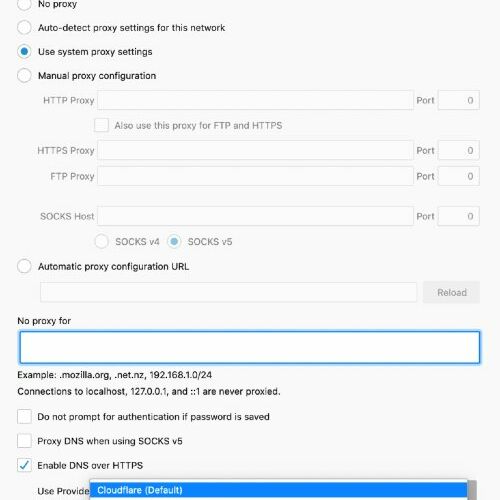This screenshot has height=500, width=500.
Task: Focus the No proxy for text box
Action: [250, 347]
